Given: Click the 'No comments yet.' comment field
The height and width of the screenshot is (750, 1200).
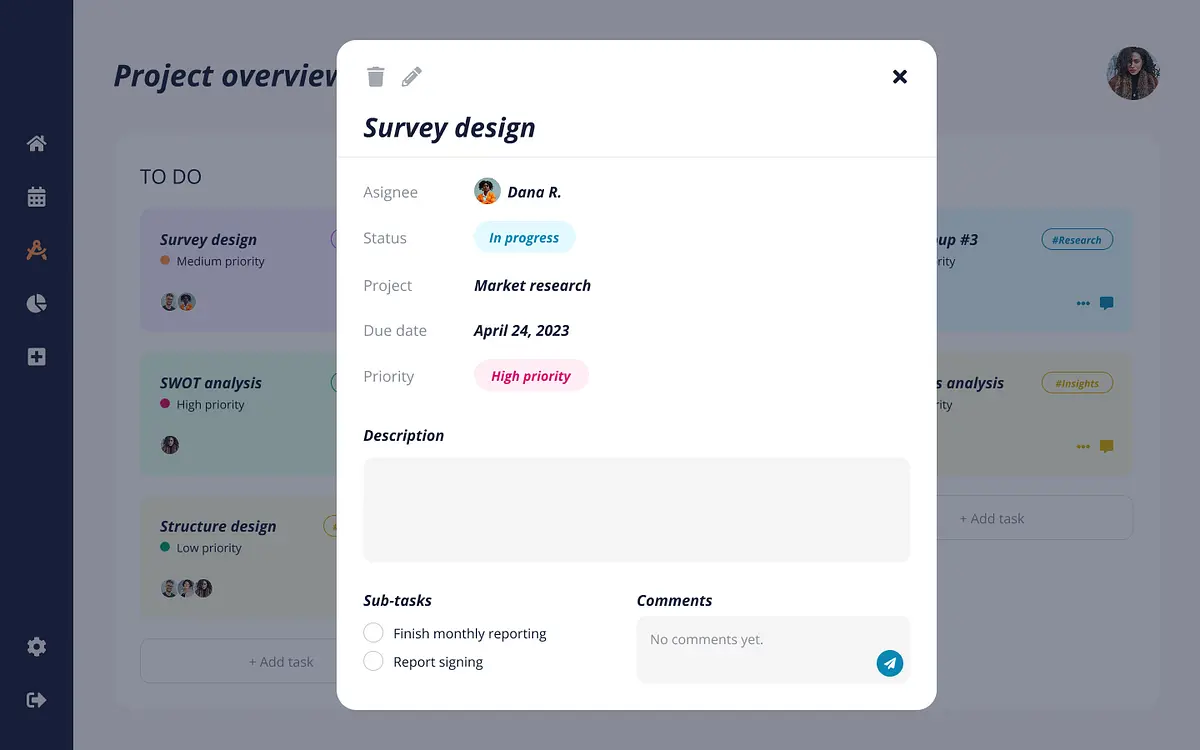Looking at the screenshot, I should [x=755, y=640].
